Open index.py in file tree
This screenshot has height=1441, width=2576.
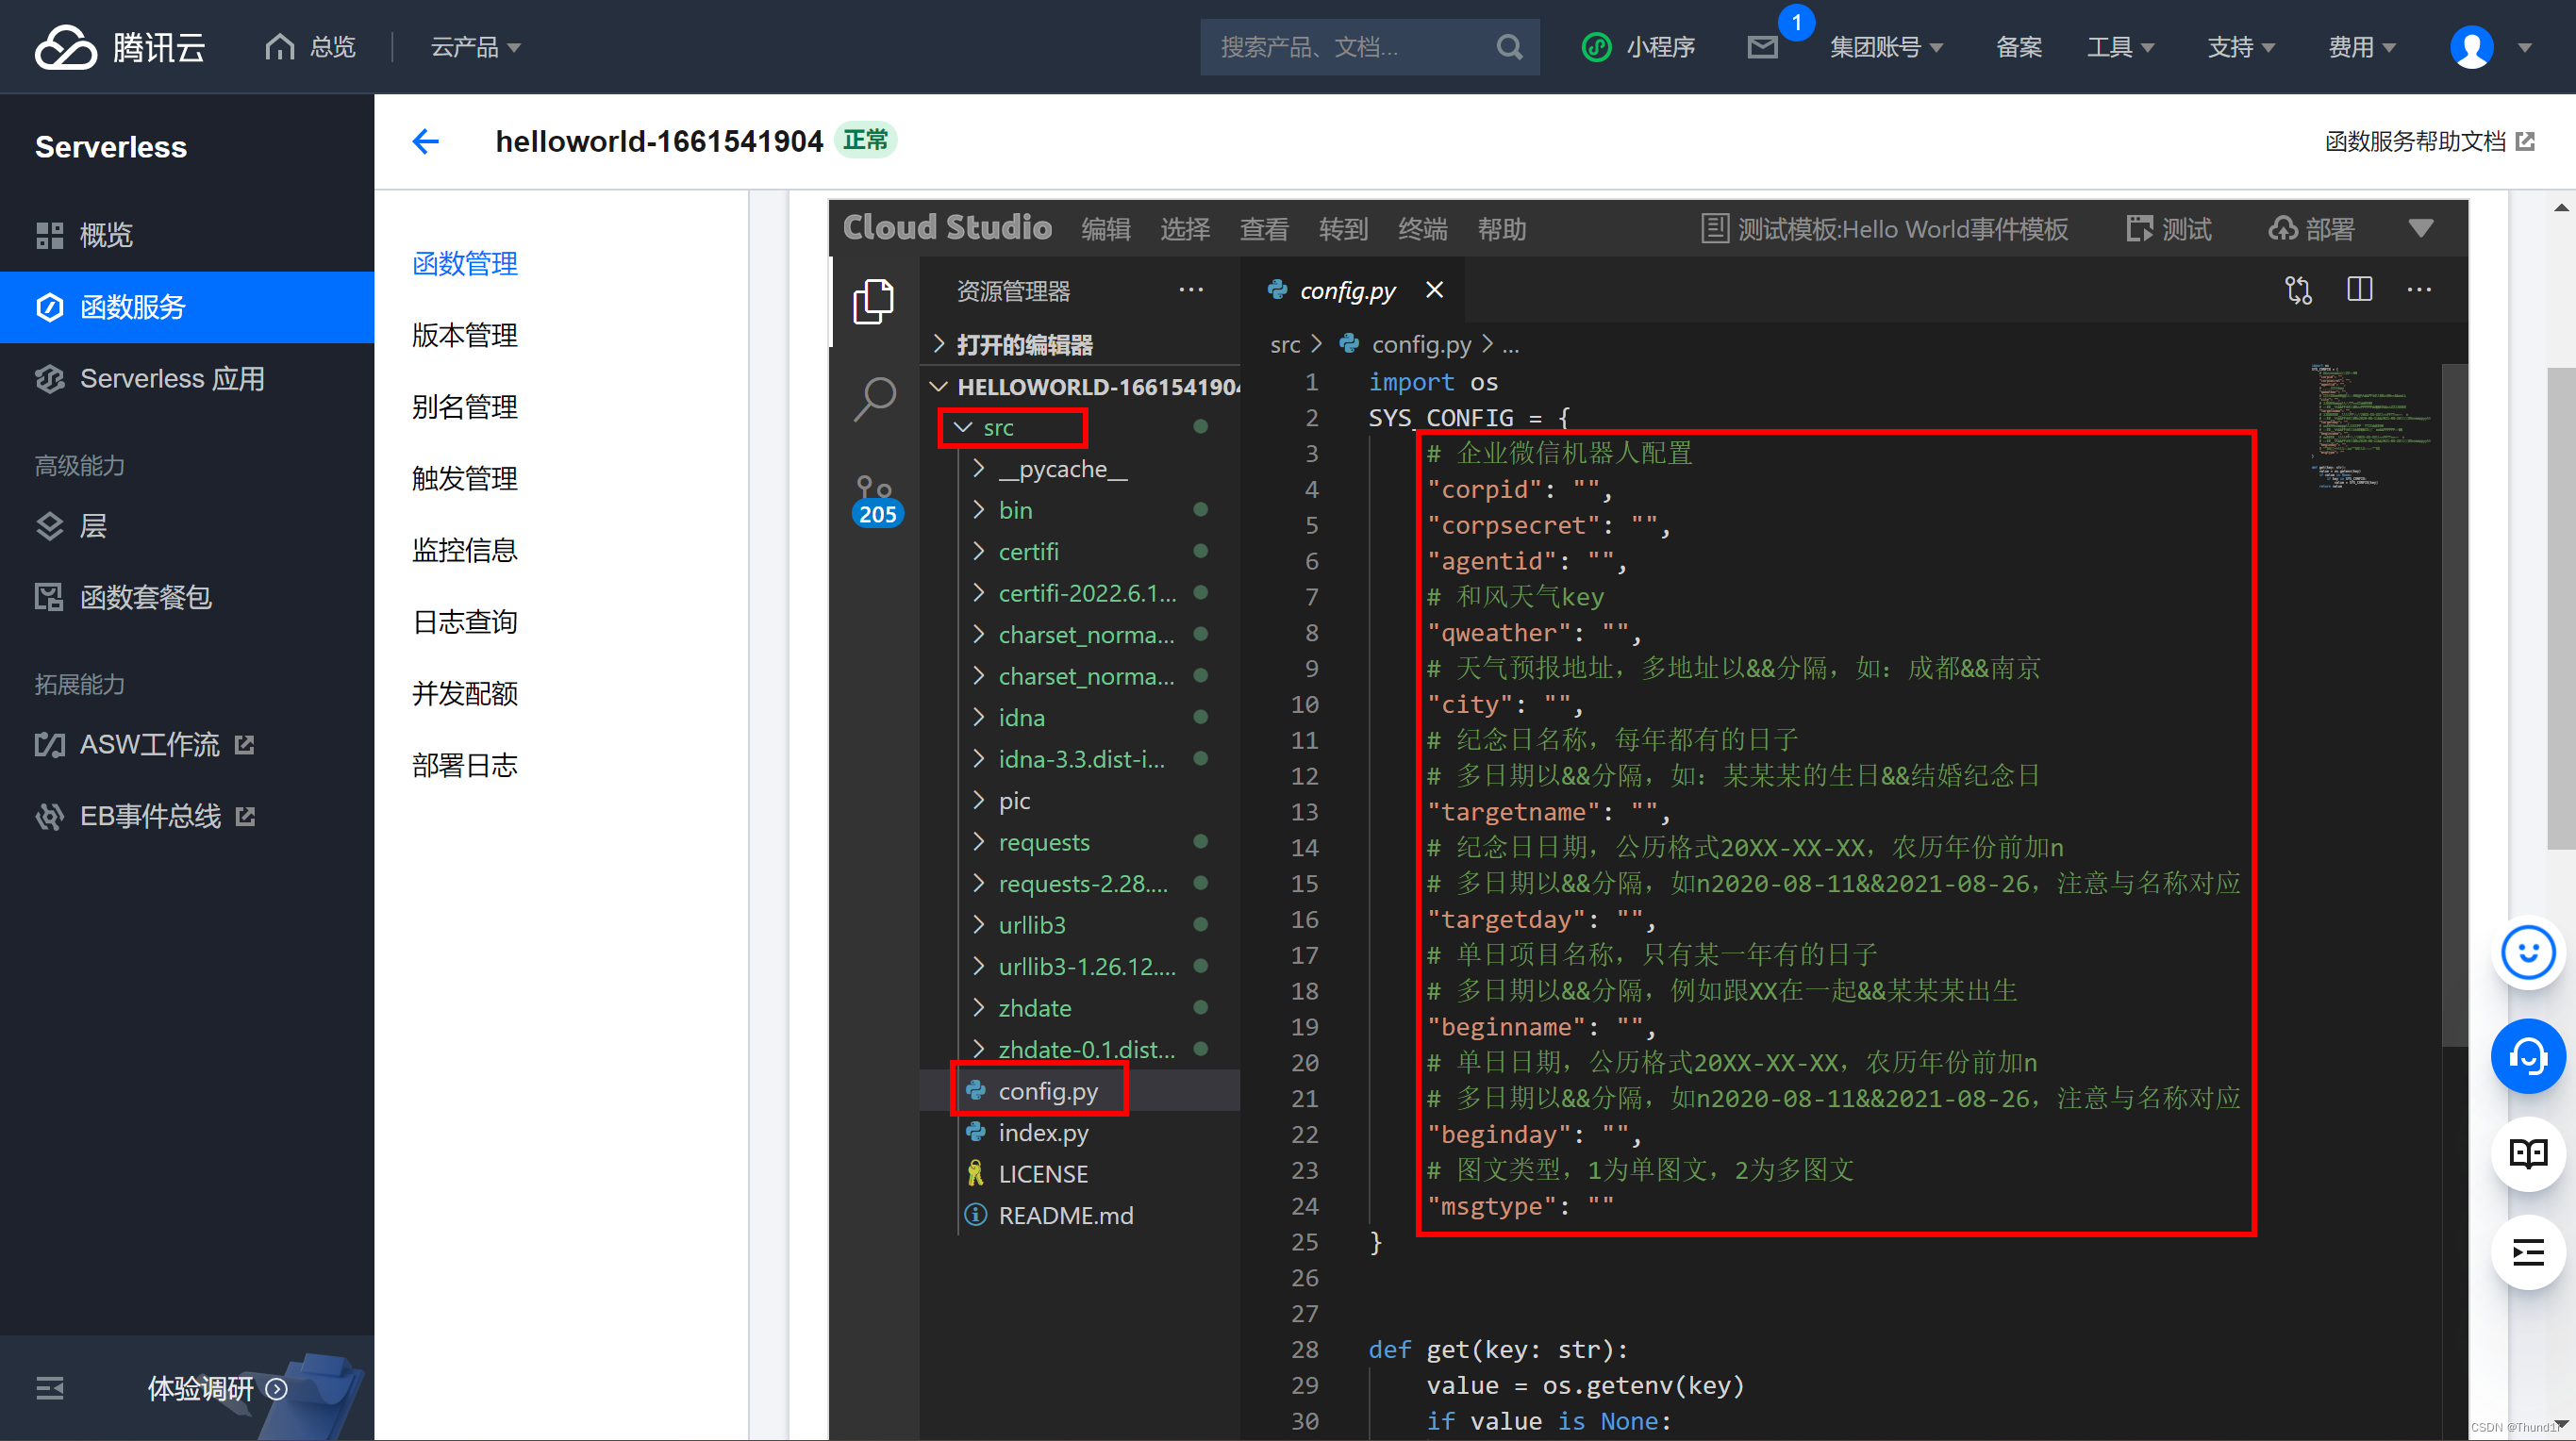pyautogui.click(x=1080, y=1133)
